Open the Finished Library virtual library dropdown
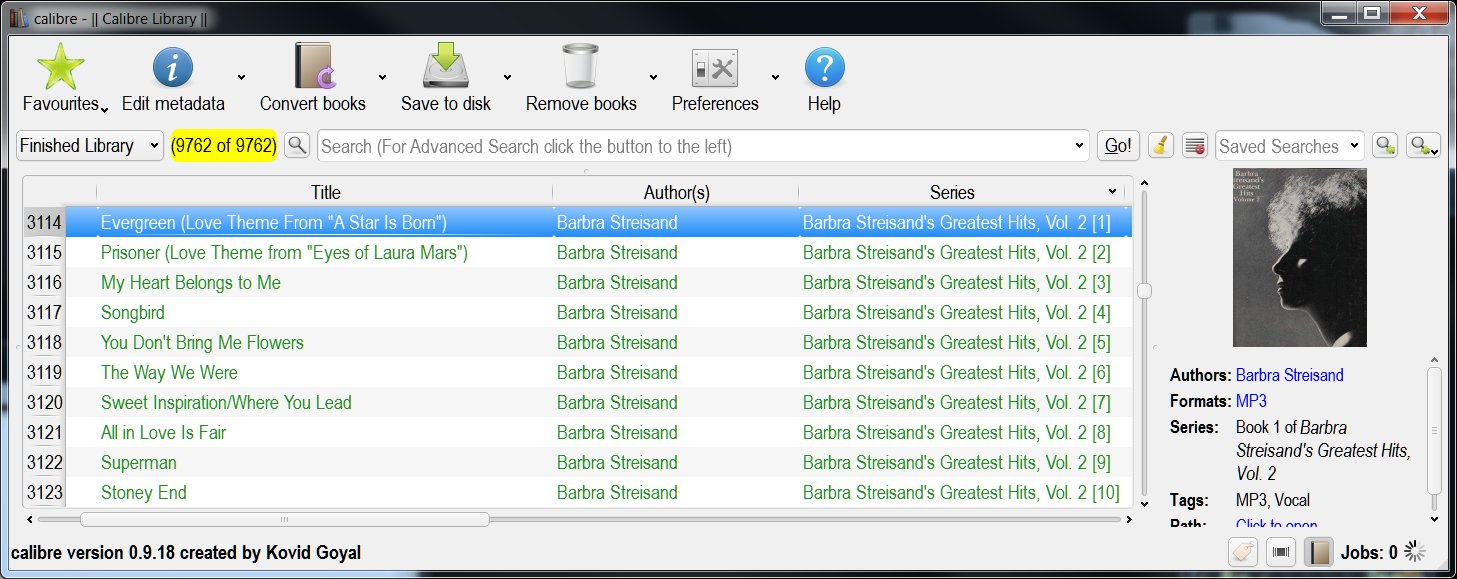Image resolution: width=1457 pixels, height=579 pixels. [x=90, y=145]
